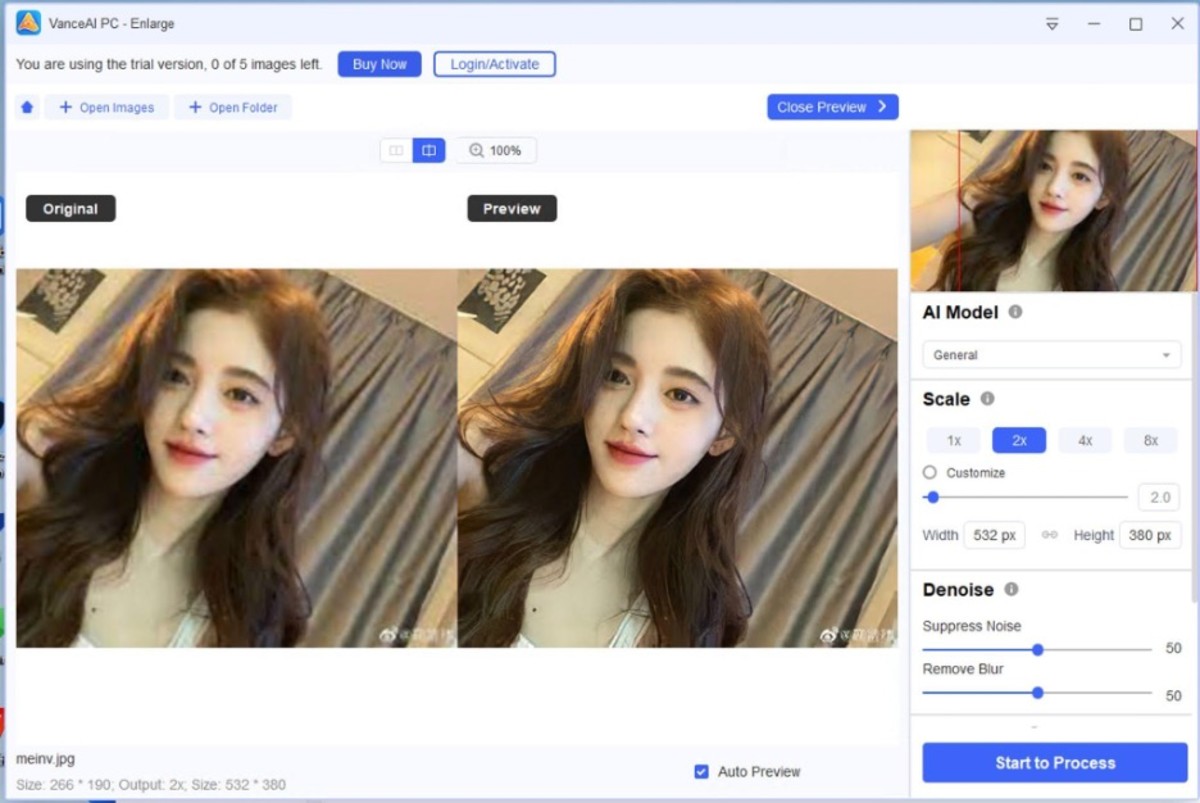The height and width of the screenshot is (803, 1200).
Task: Click the link icon between Width and Height
Action: click(x=1048, y=535)
